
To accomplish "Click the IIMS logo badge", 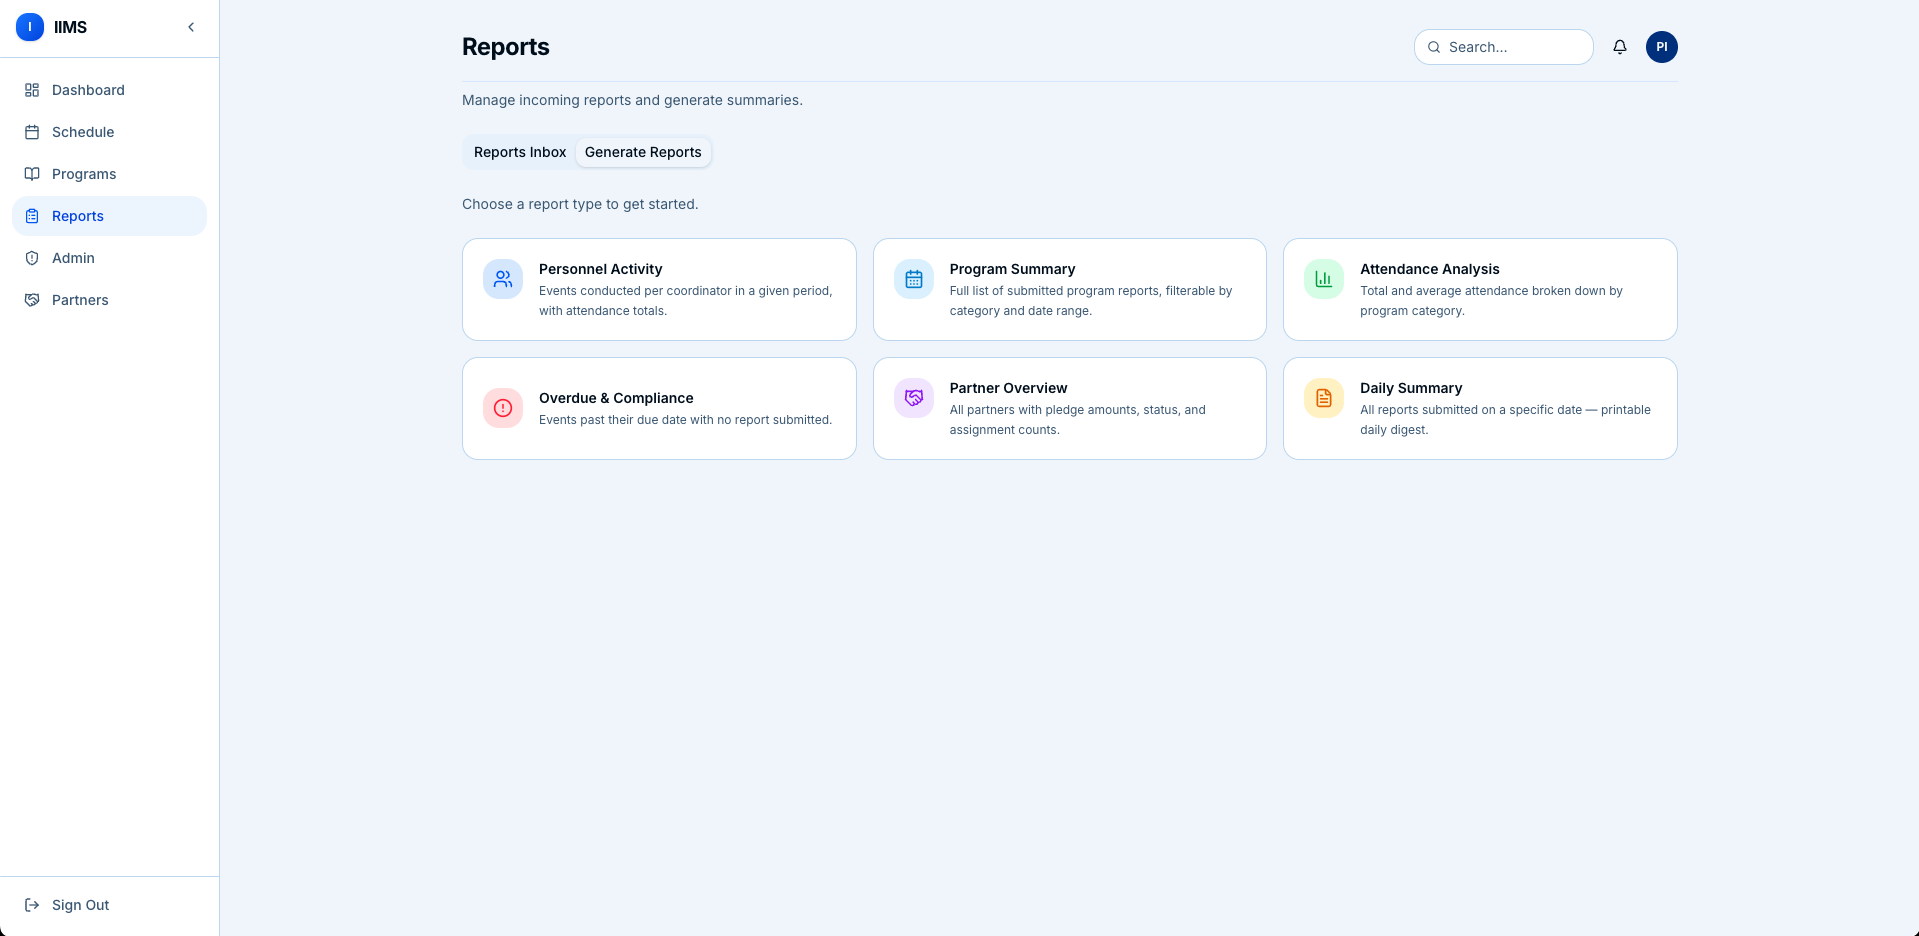I will [x=30, y=27].
